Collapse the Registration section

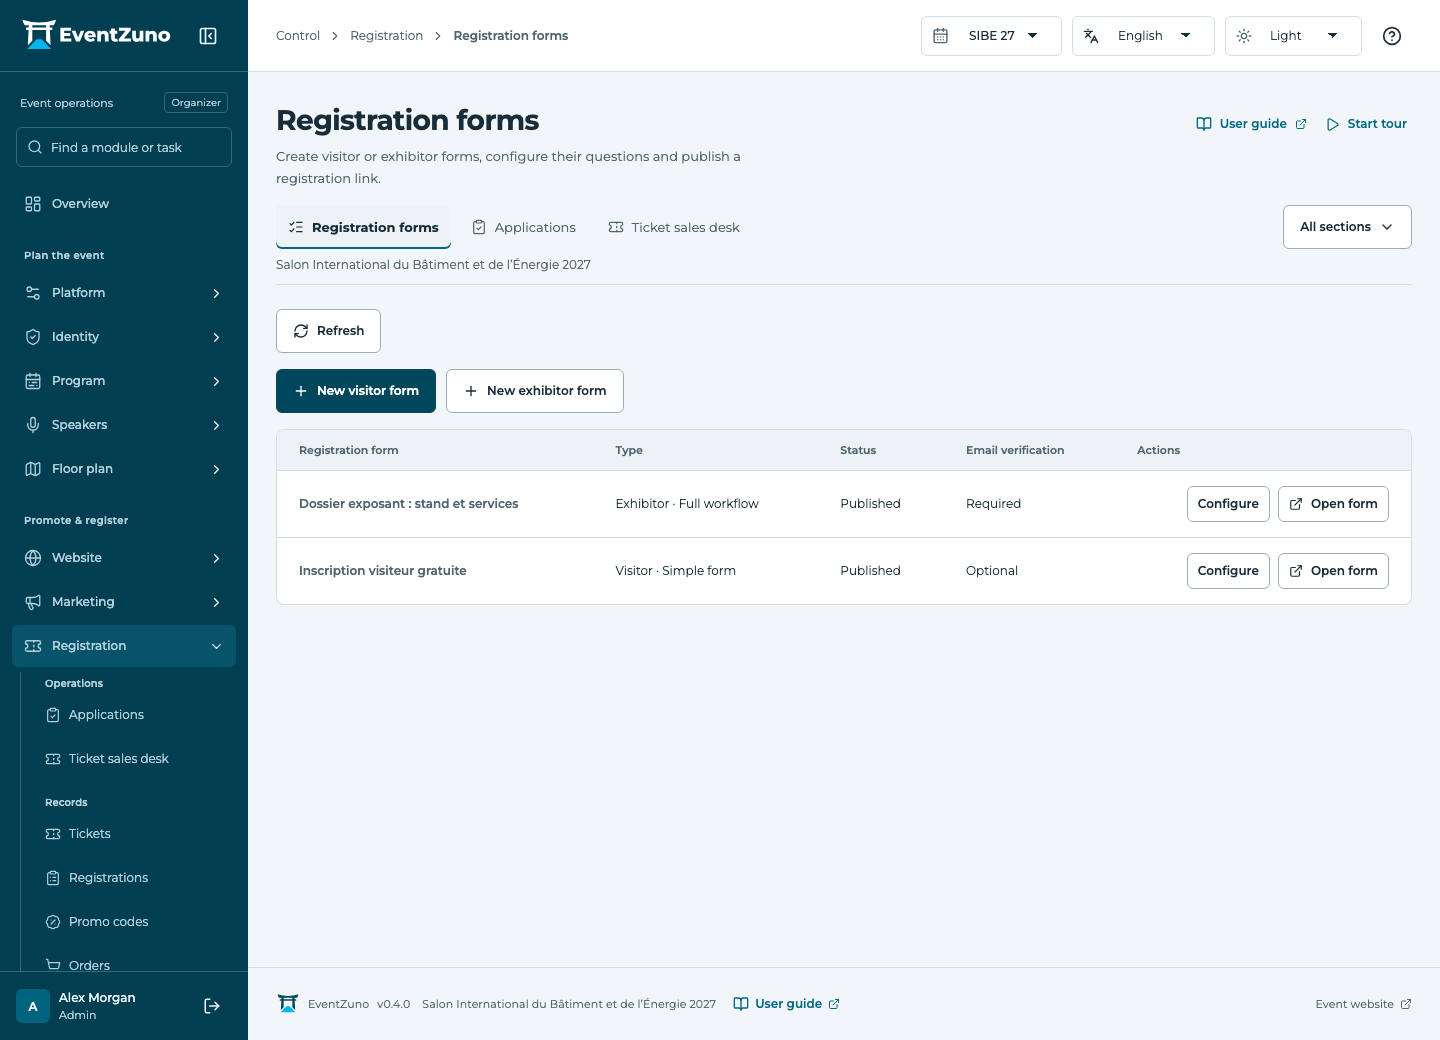124,646
